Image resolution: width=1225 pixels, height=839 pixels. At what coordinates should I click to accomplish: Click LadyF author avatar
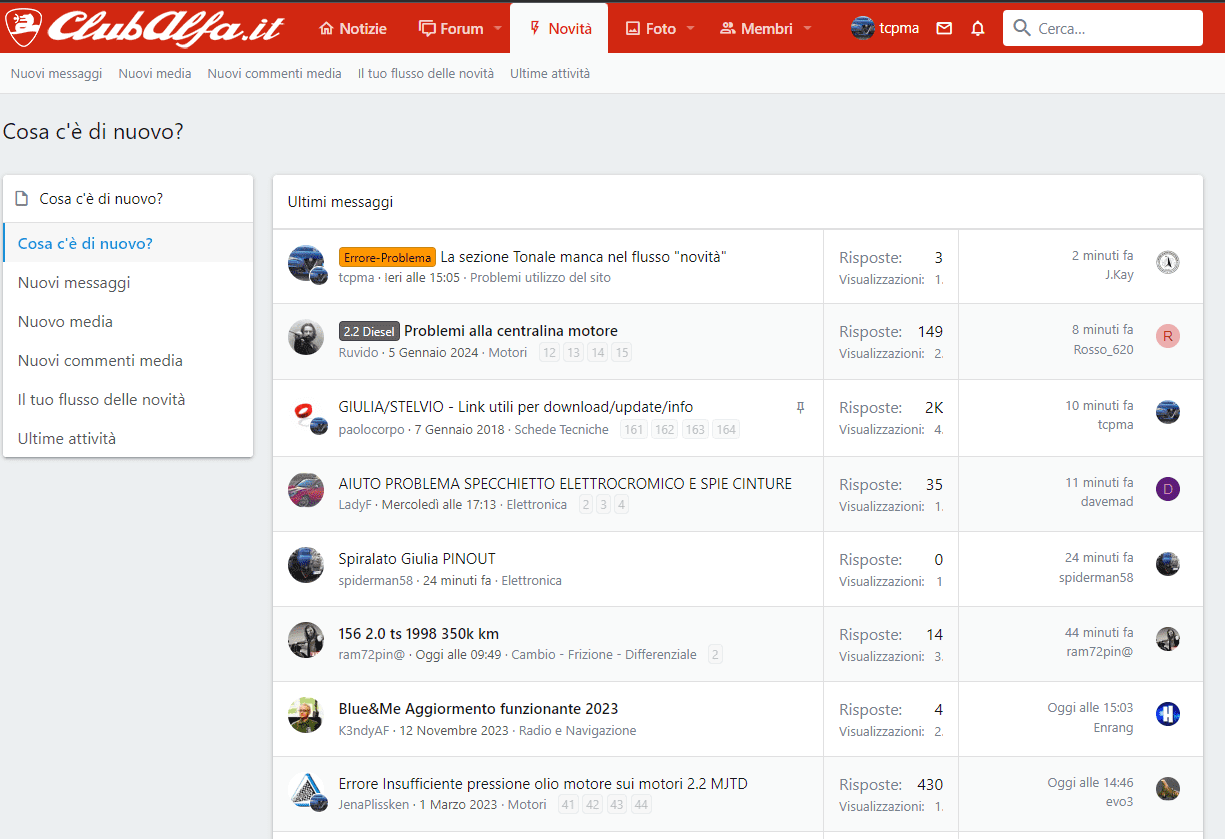point(306,490)
